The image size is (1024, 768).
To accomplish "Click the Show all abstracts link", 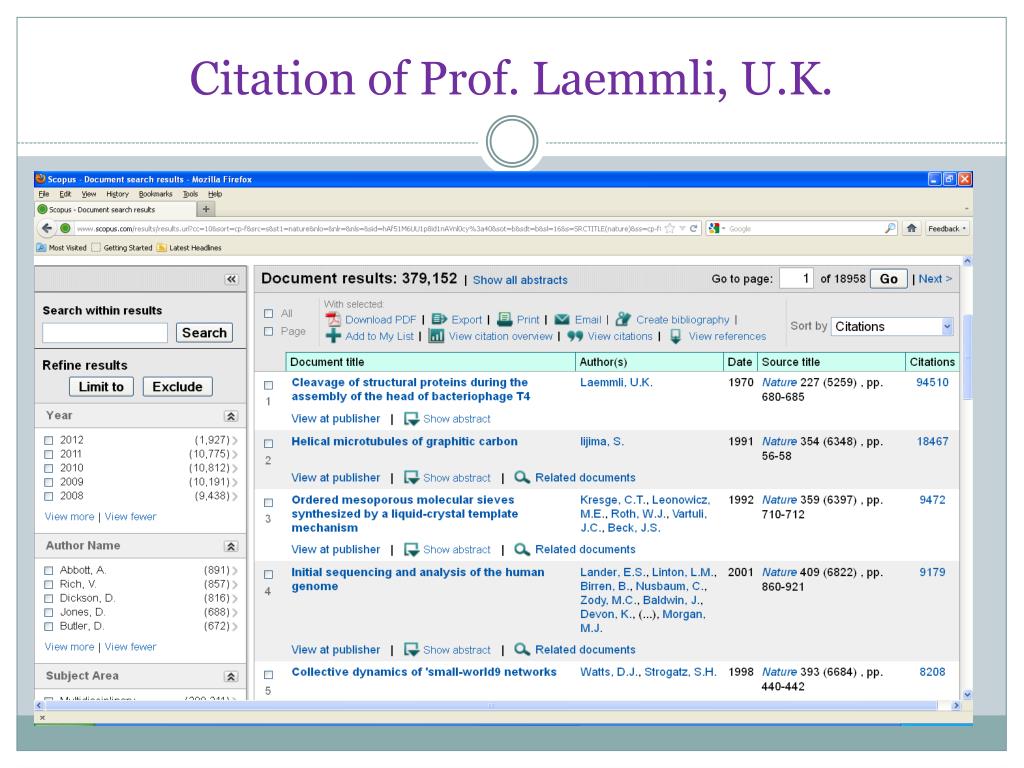I will click(520, 280).
